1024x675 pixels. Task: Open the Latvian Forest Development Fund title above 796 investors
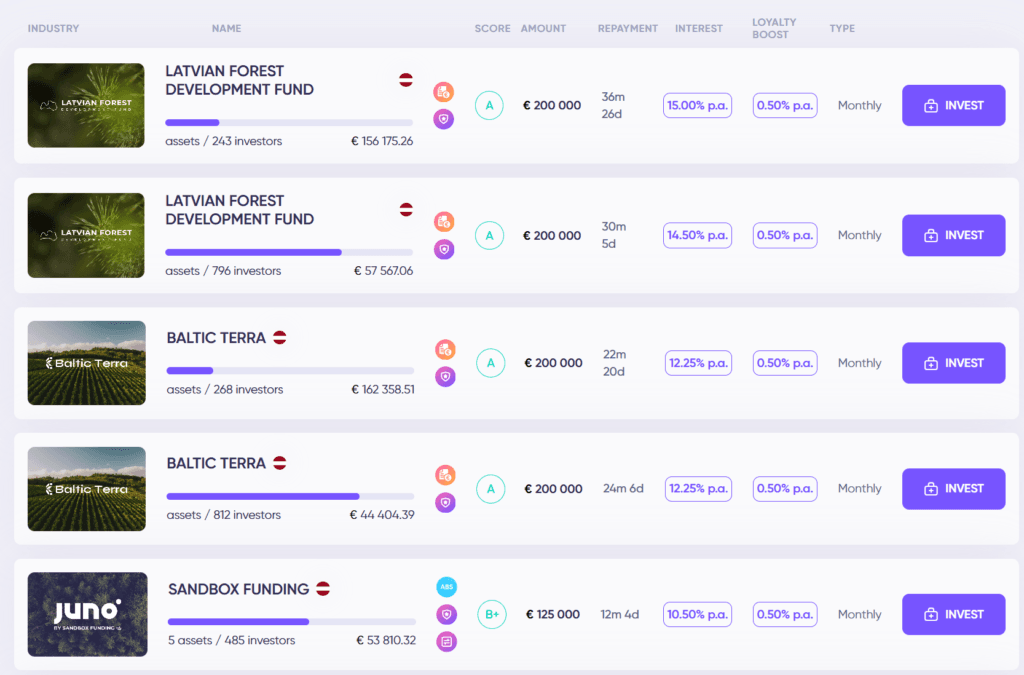[x=240, y=210]
